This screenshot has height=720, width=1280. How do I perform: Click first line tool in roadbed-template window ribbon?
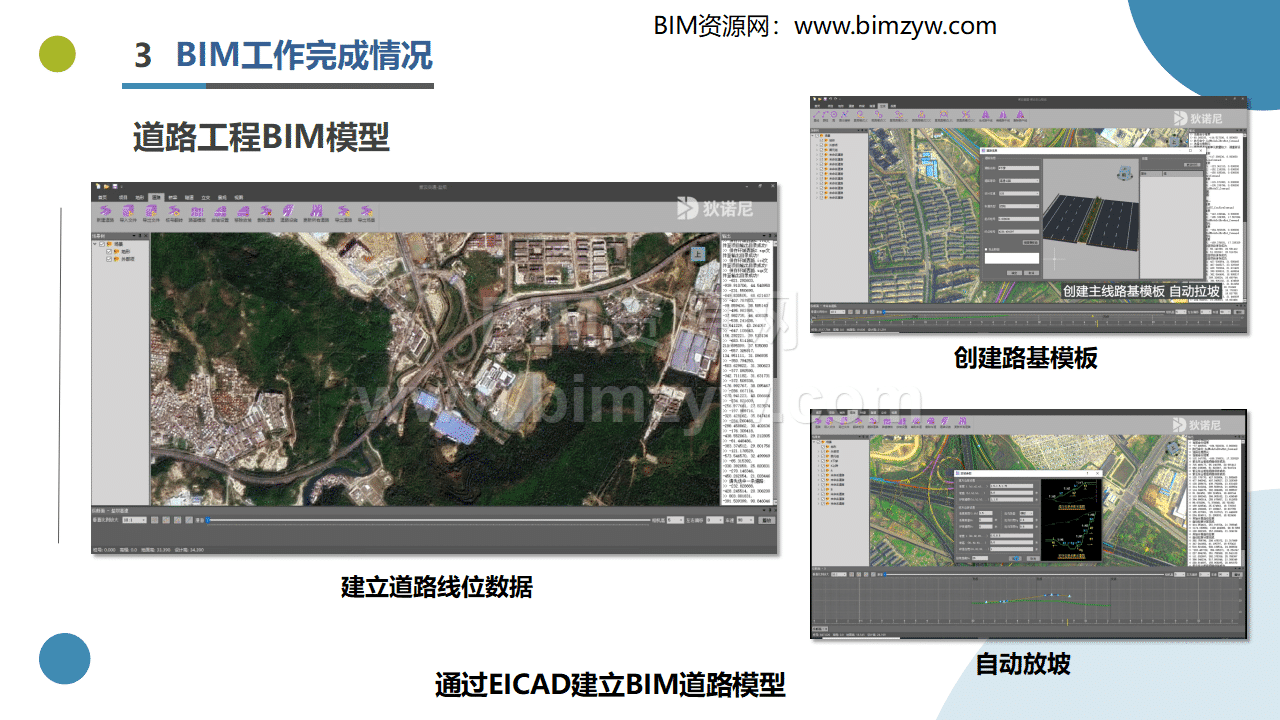(x=816, y=115)
